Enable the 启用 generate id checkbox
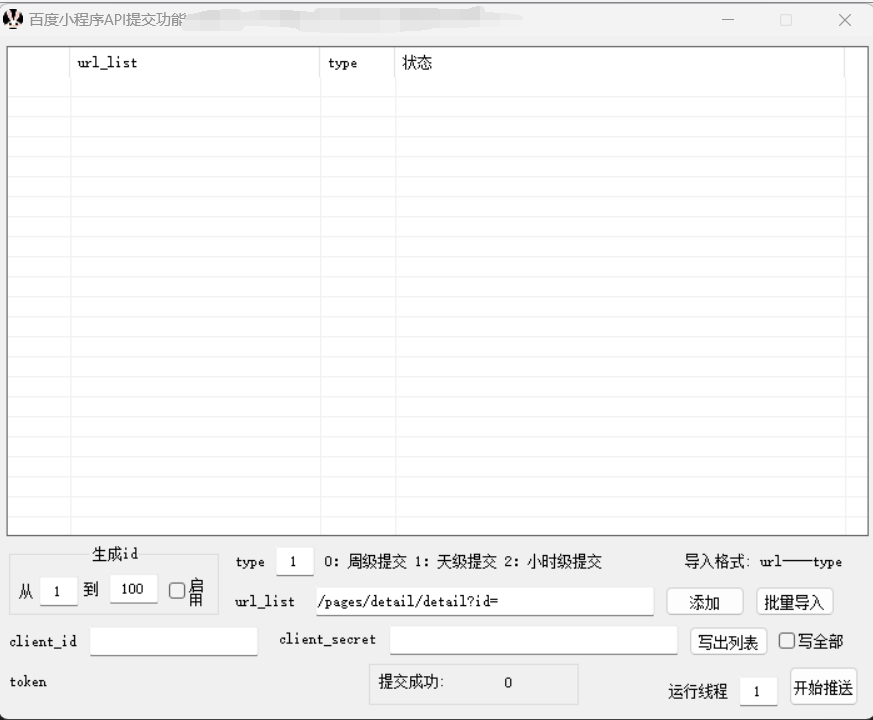 click(177, 591)
